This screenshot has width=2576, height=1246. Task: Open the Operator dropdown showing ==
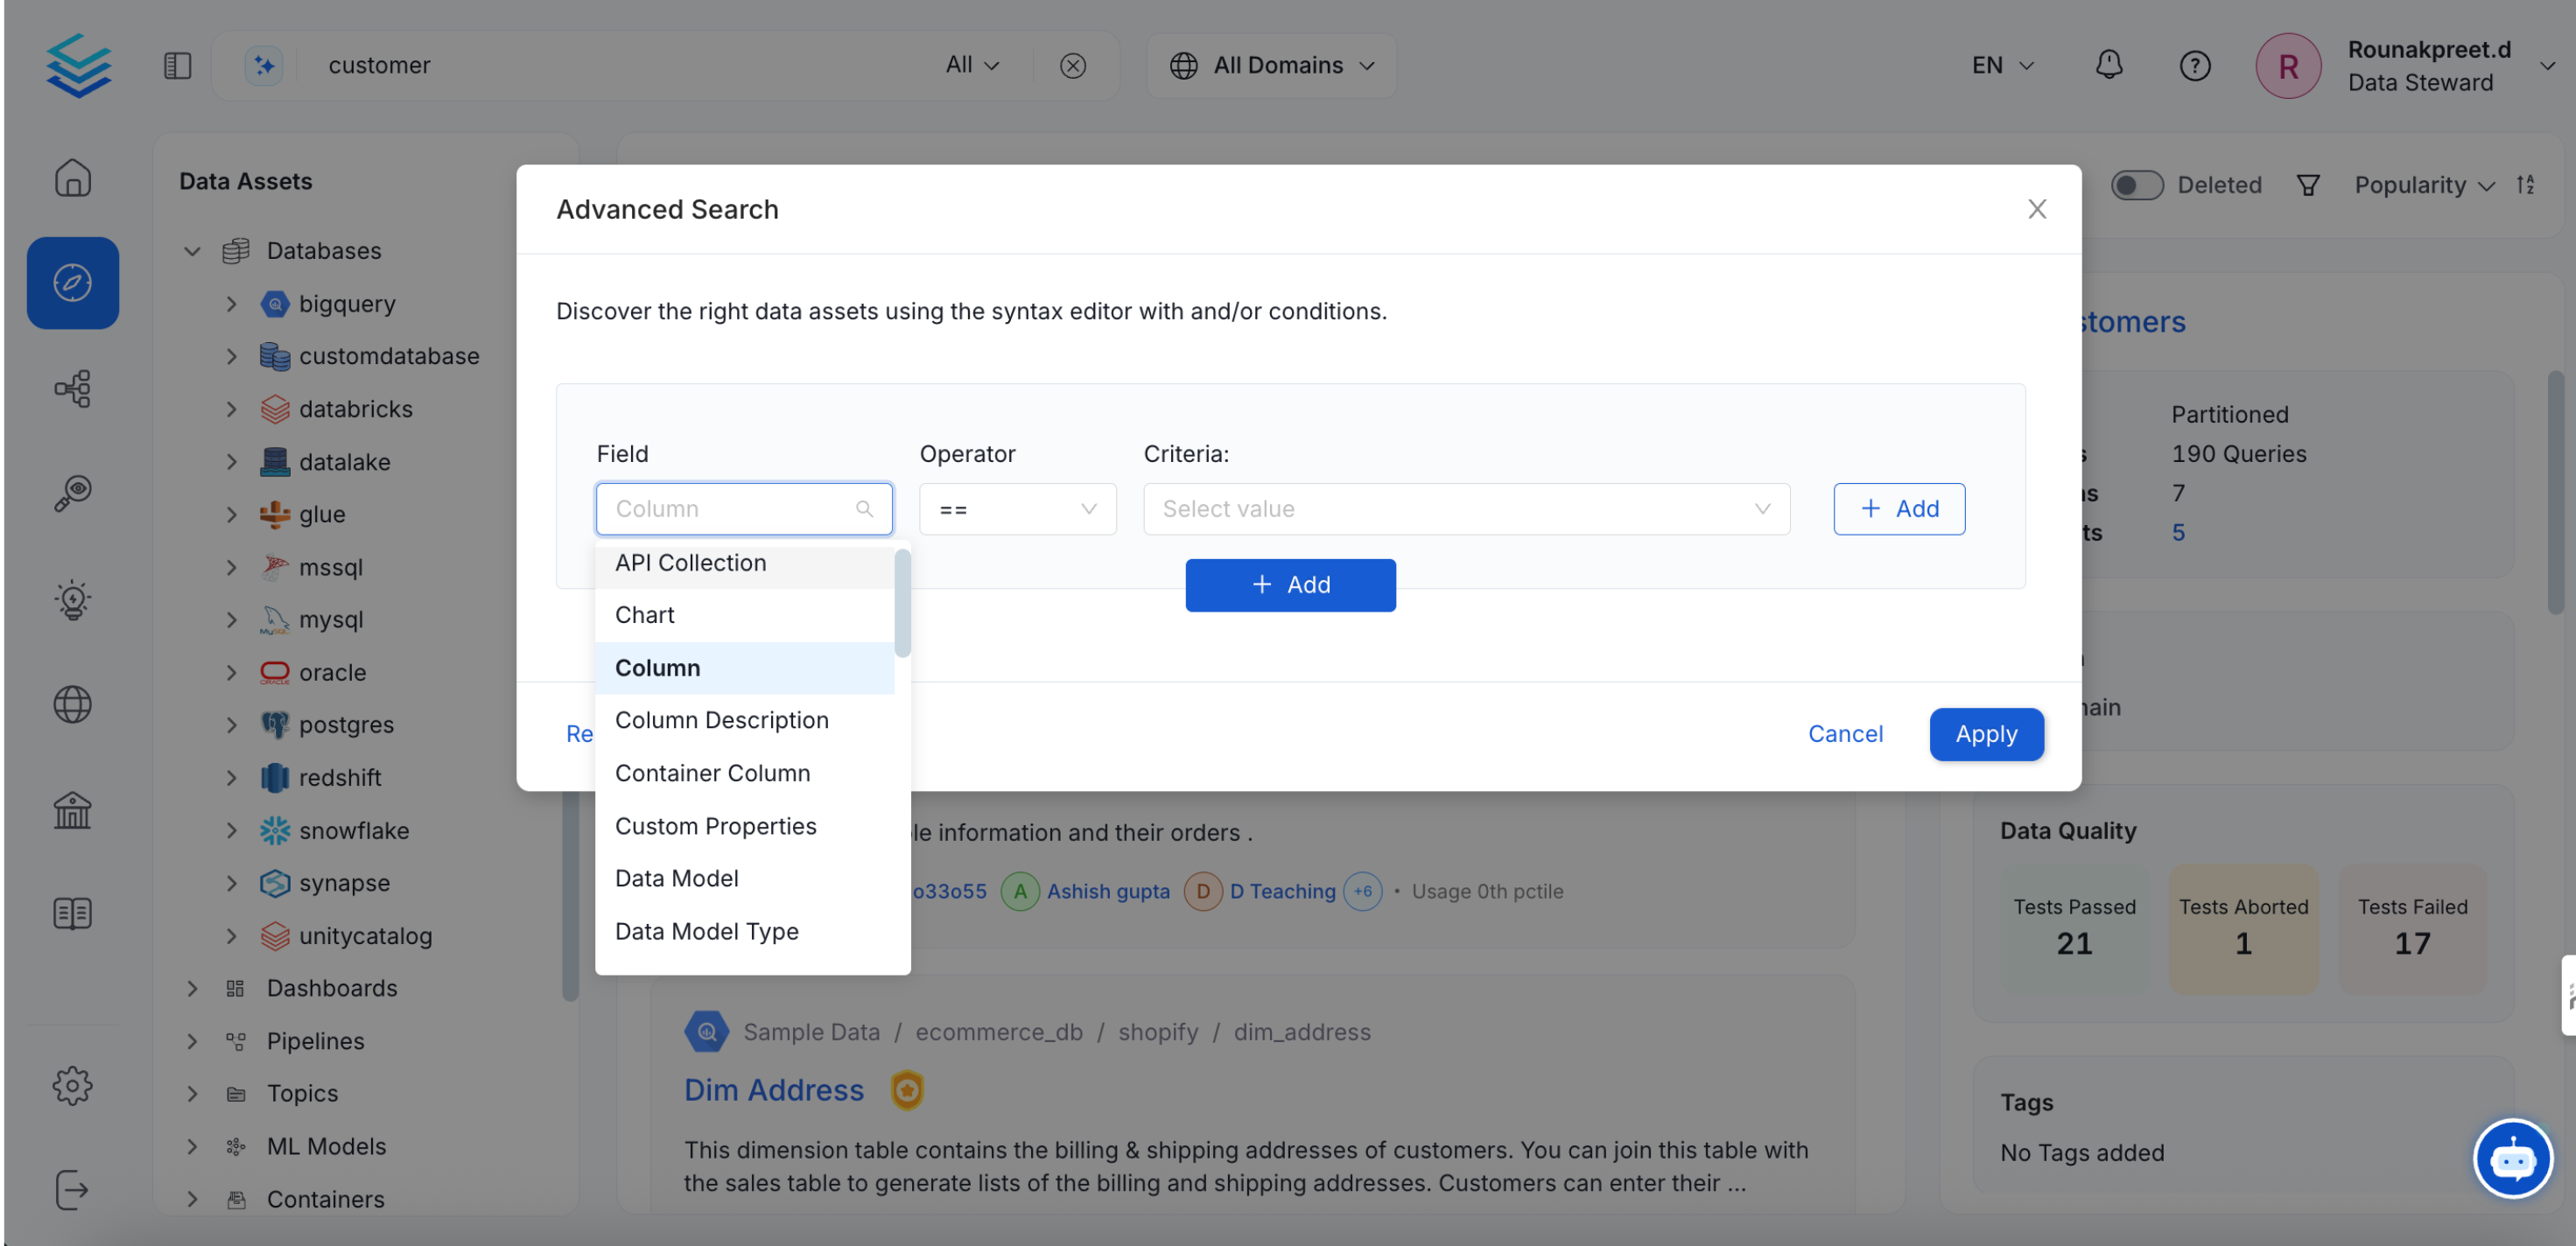pyautogui.click(x=1017, y=508)
